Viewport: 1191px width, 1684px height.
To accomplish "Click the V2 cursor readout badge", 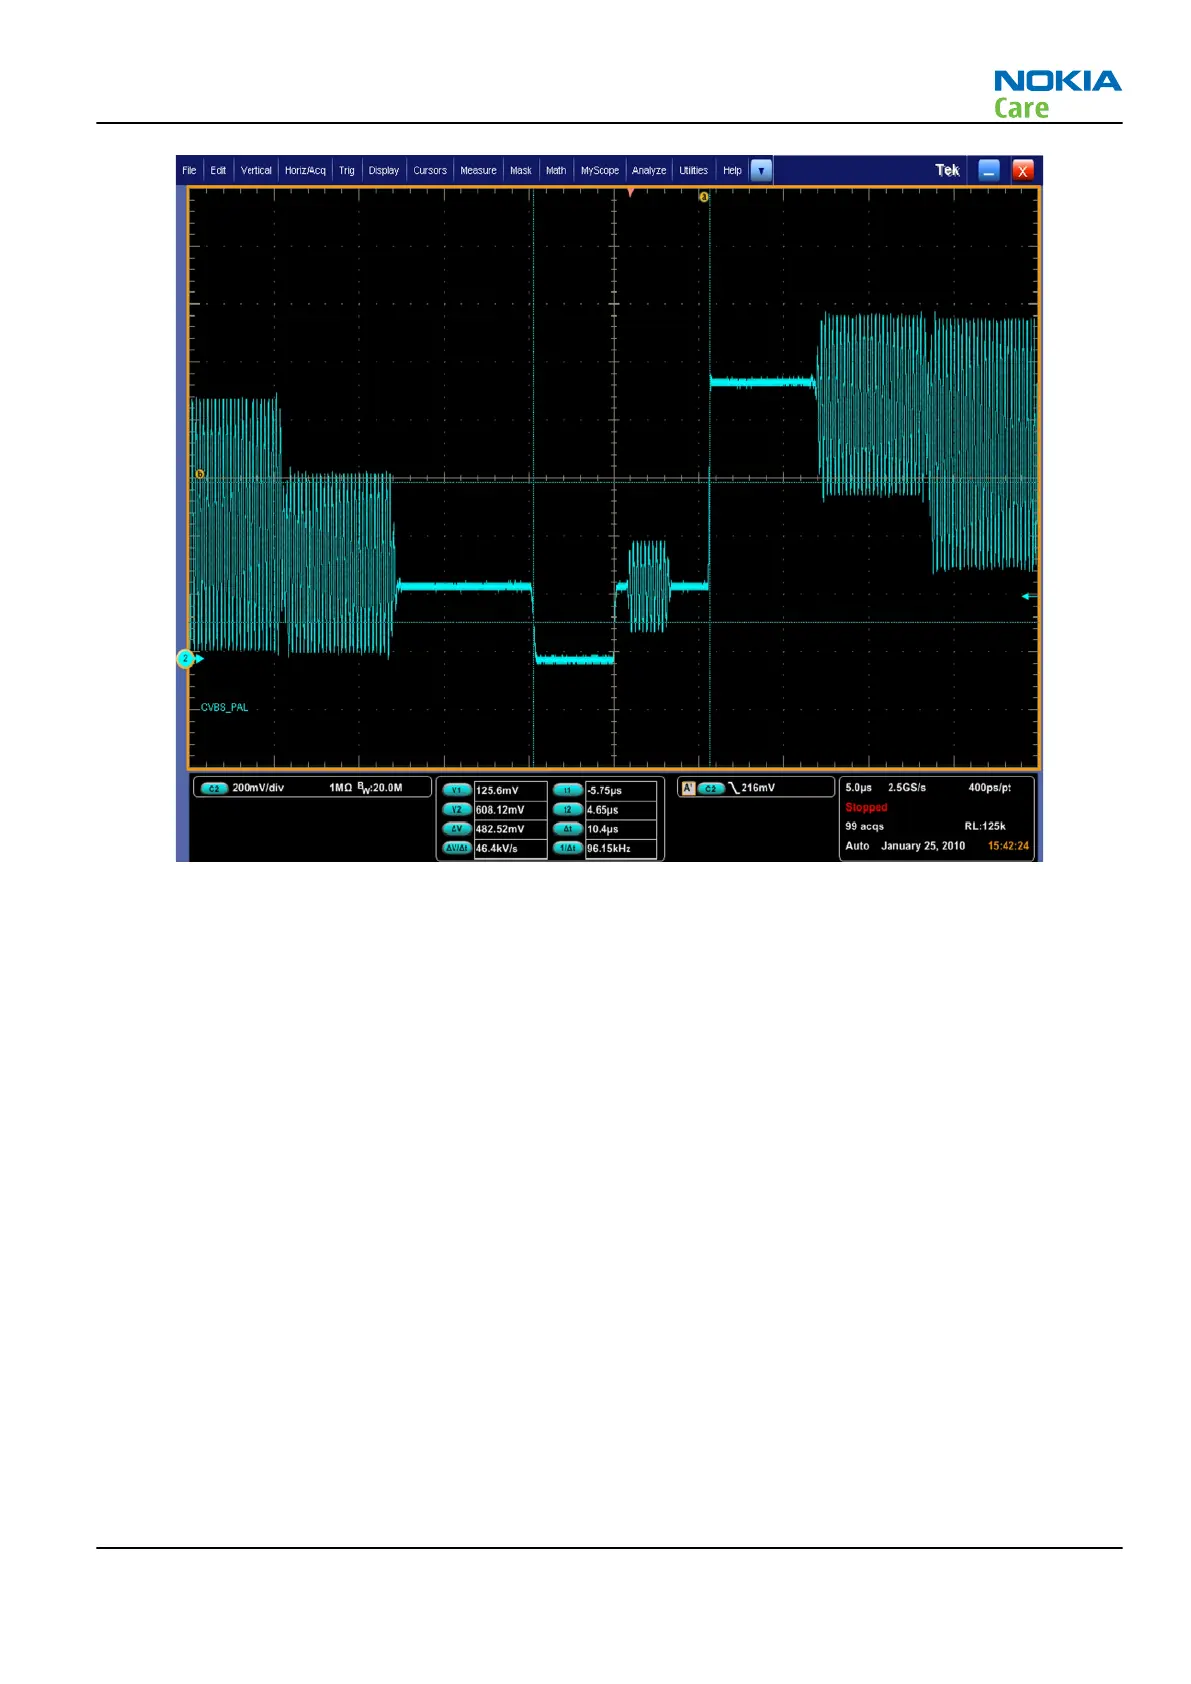I will click(456, 810).
